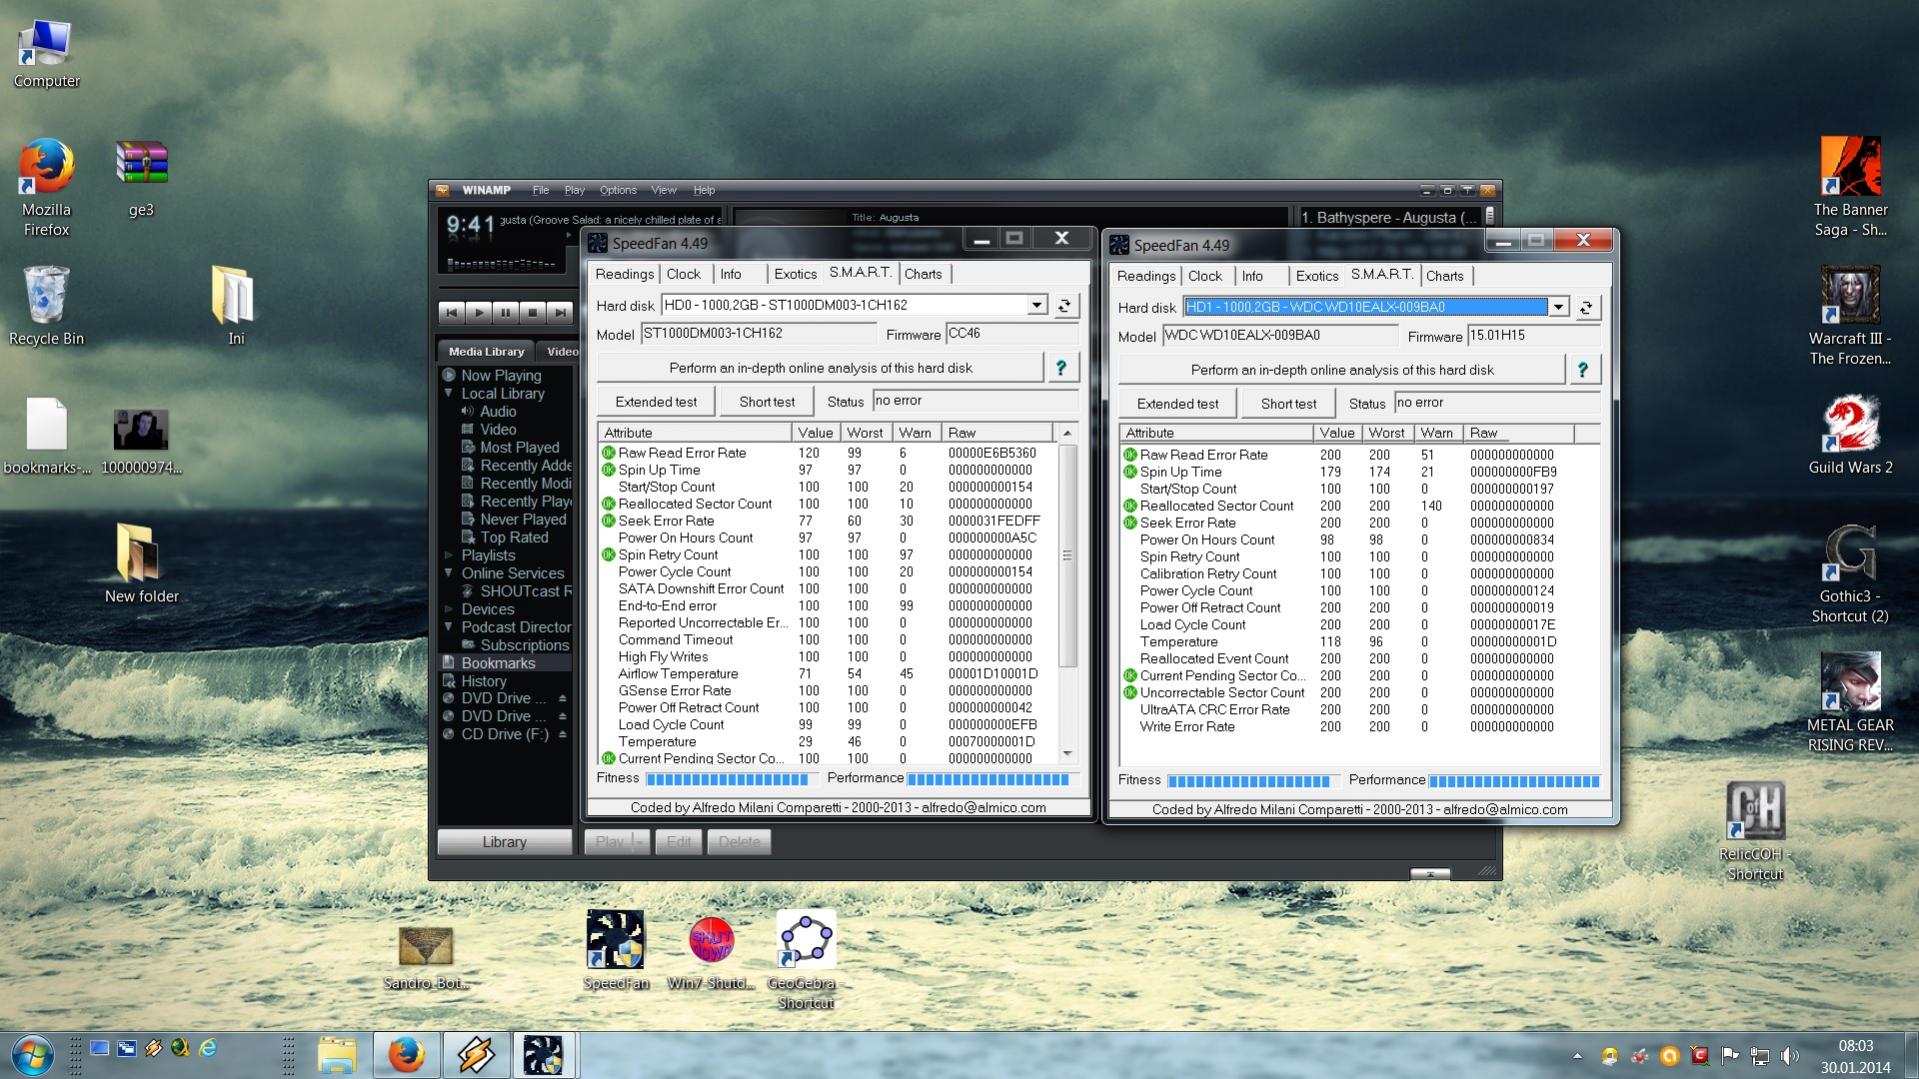Open the Recycle Bin
The height and width of the screenshot is (1079, 1919).
coord(46,306)
